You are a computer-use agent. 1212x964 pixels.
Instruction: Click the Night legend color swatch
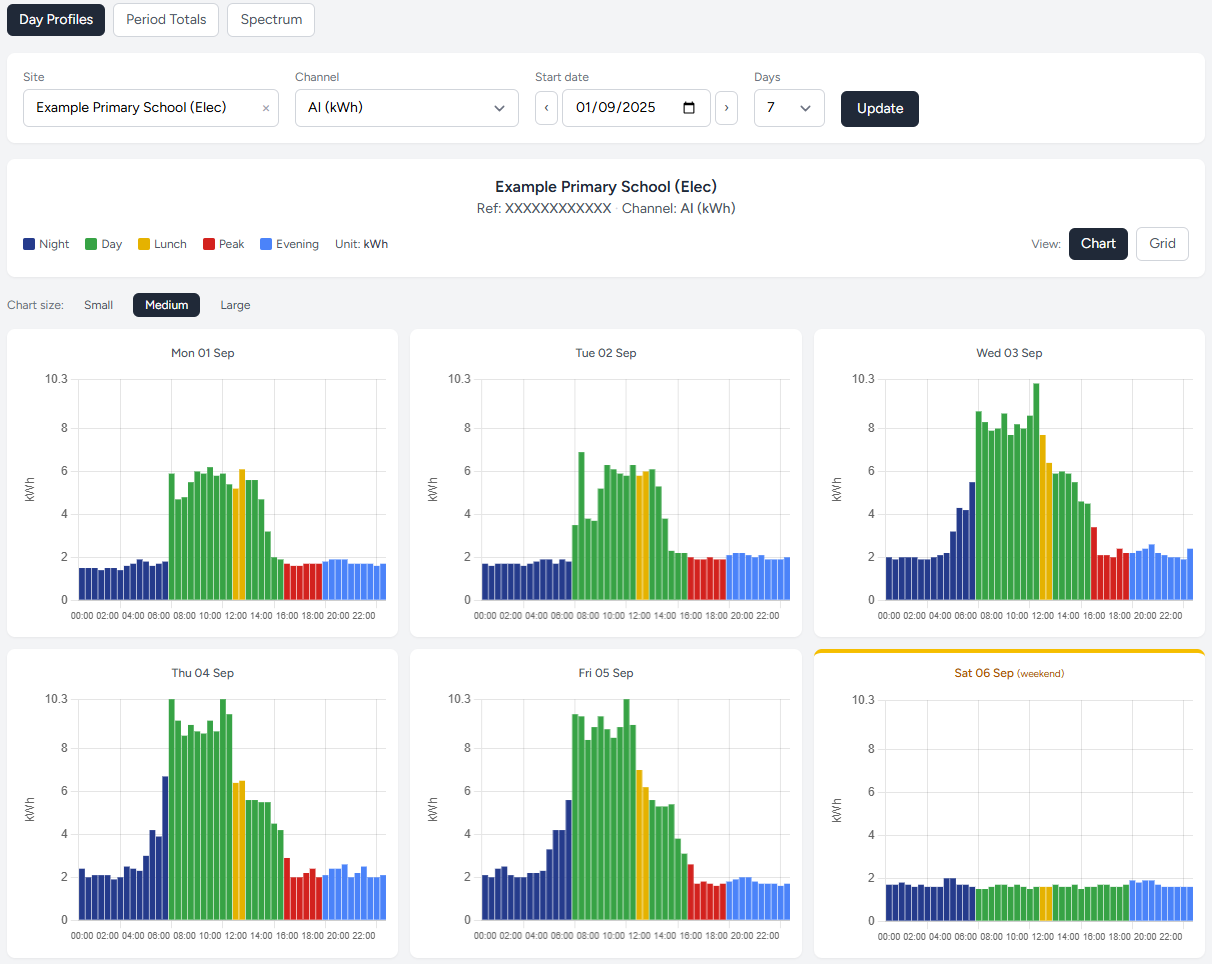coord(29,244)
